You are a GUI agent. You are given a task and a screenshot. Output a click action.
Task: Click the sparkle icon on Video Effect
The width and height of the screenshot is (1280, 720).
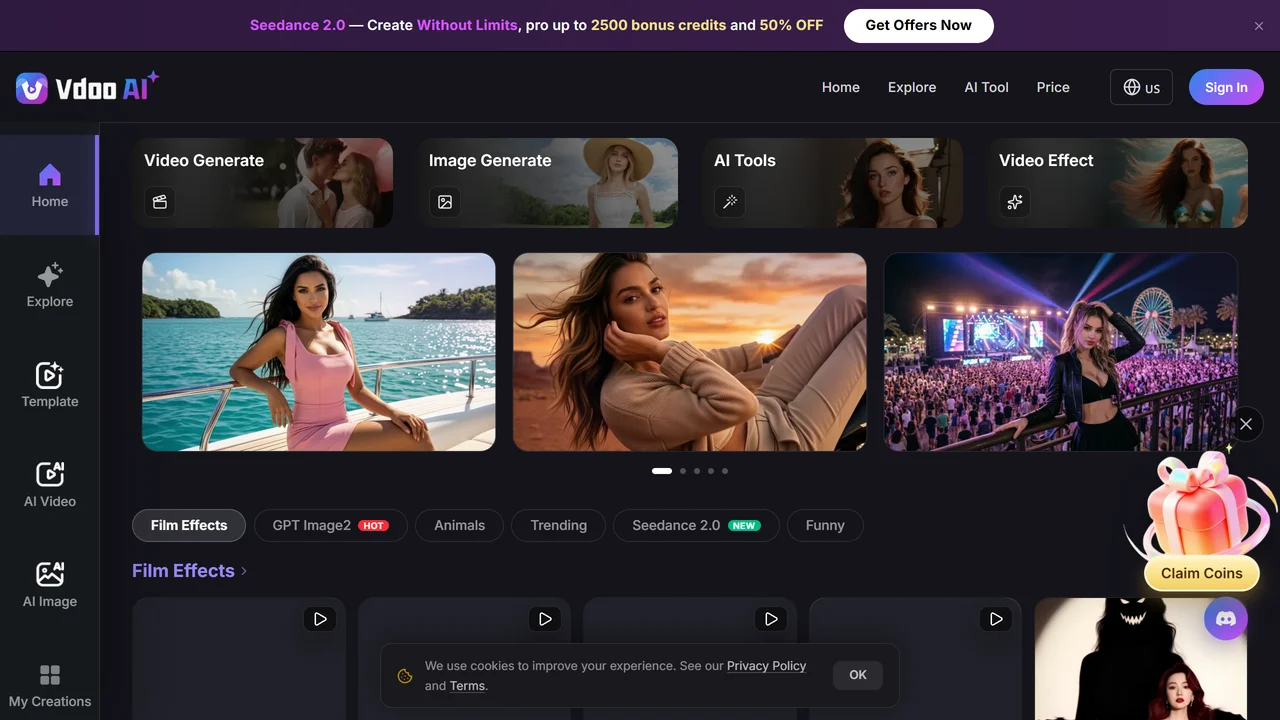point(1015,202)
